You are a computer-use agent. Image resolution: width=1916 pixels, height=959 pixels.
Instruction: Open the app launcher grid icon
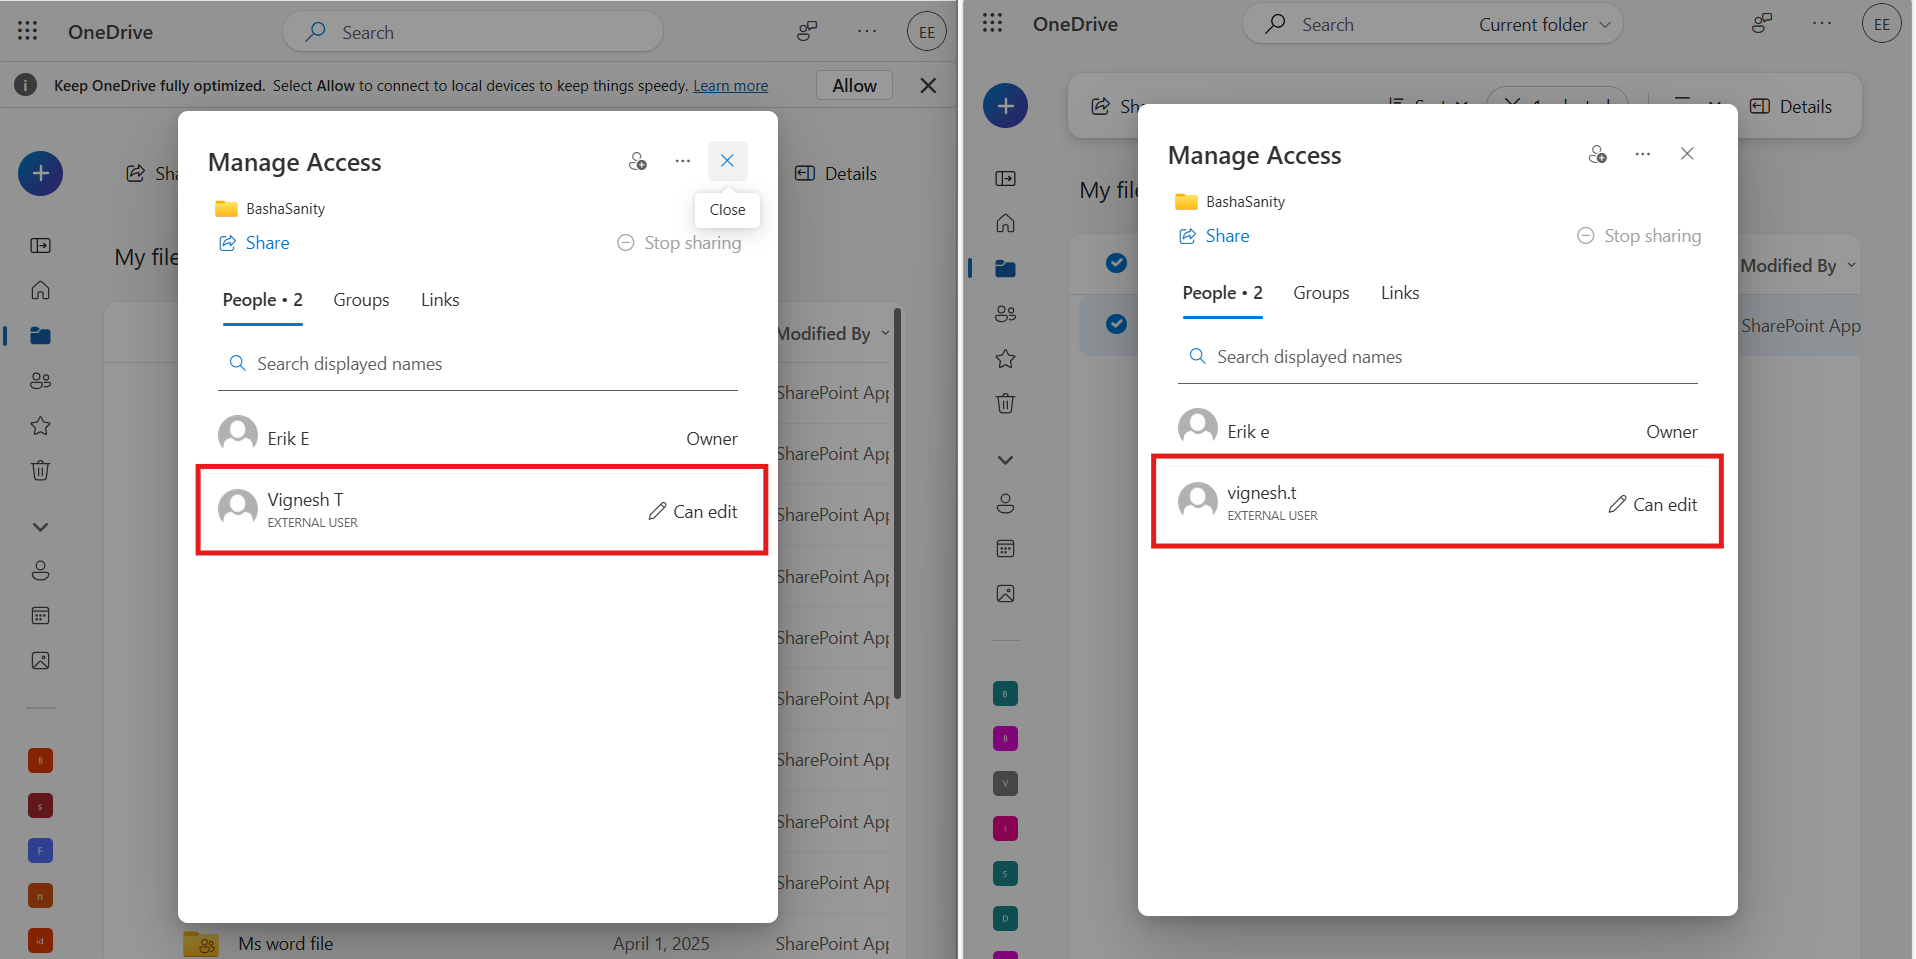click(27, 31)
